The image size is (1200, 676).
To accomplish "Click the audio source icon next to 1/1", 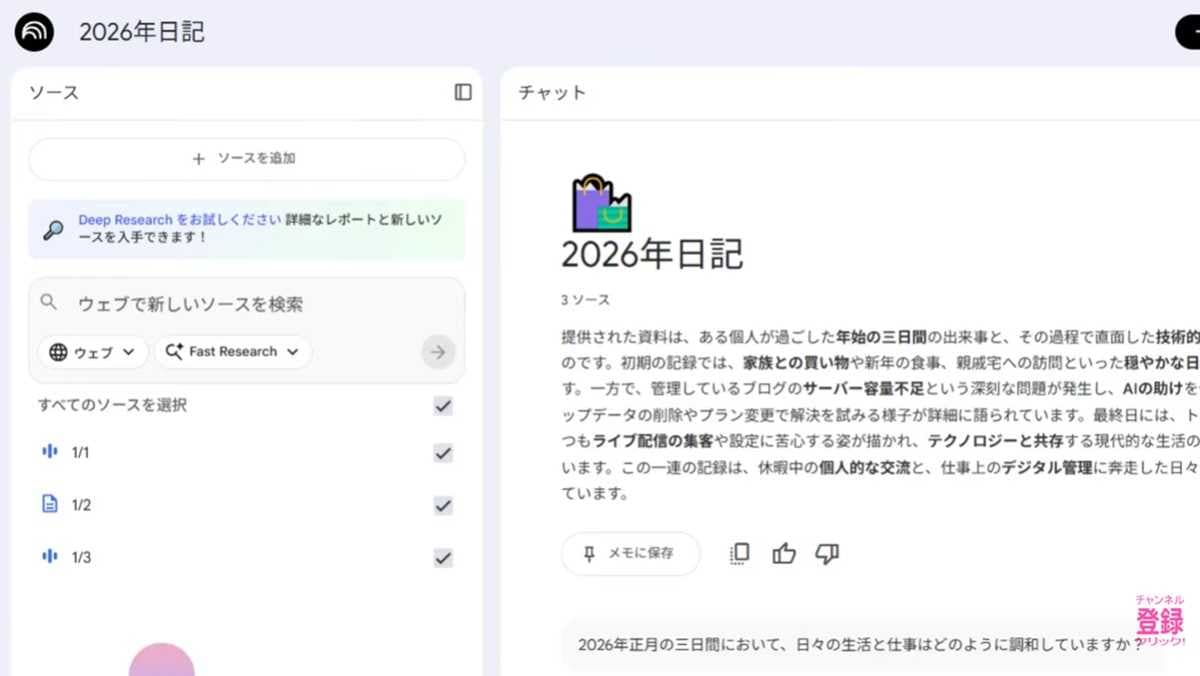I will point(50,452).
